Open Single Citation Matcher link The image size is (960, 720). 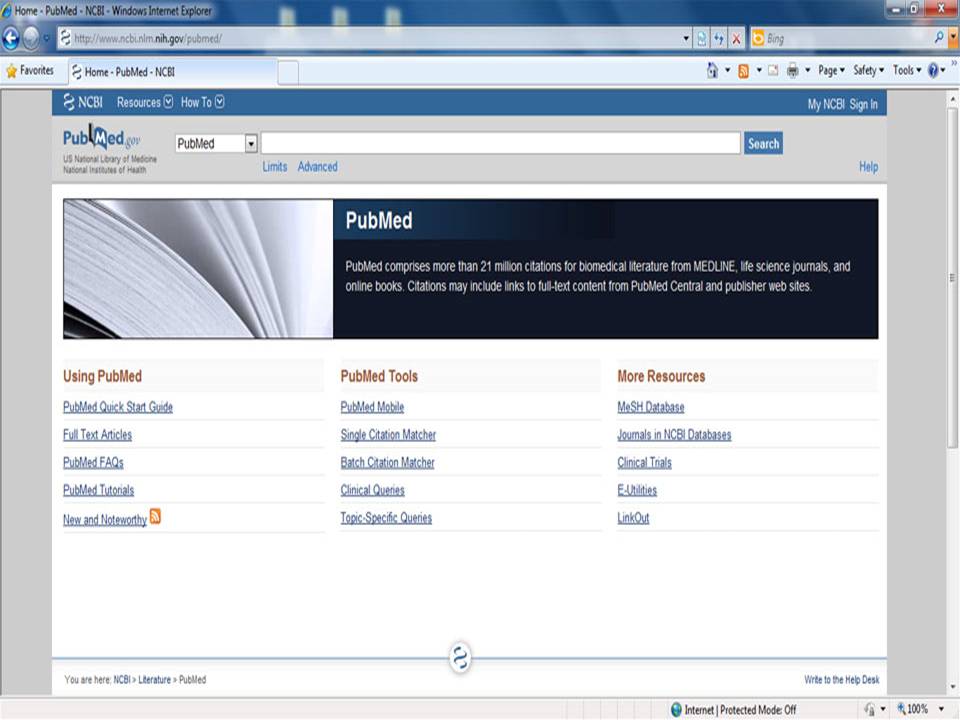[388, 435]
